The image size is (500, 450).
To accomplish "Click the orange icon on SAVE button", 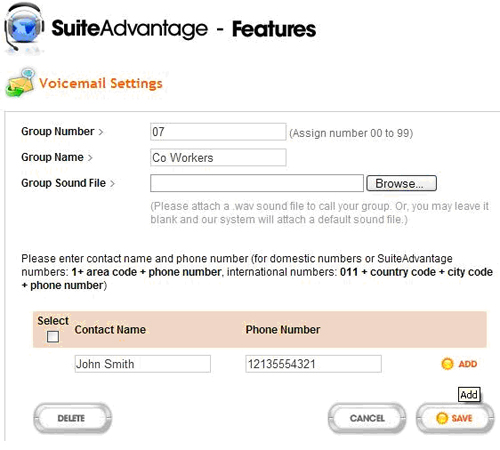I will pyautogui.click(x=442, y=418).
